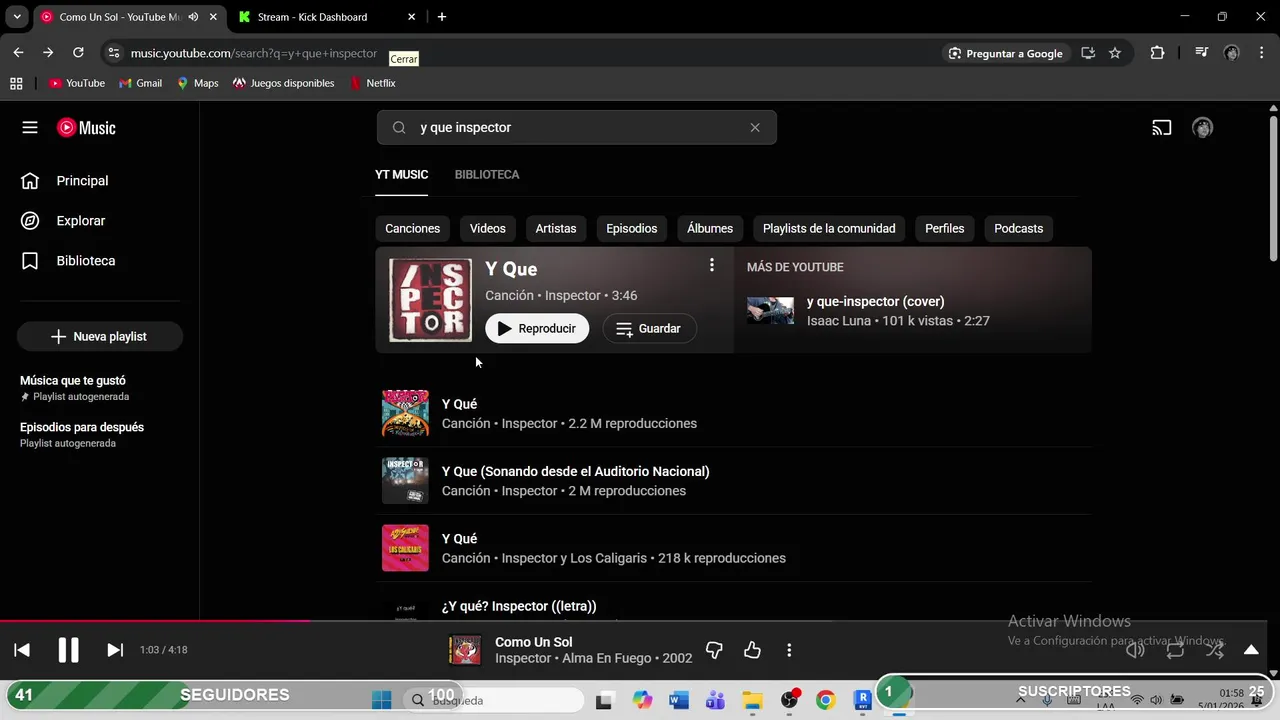Open the tab search dropdown arrow
This screenshot has height=720, width=1280.
(17, 17)
